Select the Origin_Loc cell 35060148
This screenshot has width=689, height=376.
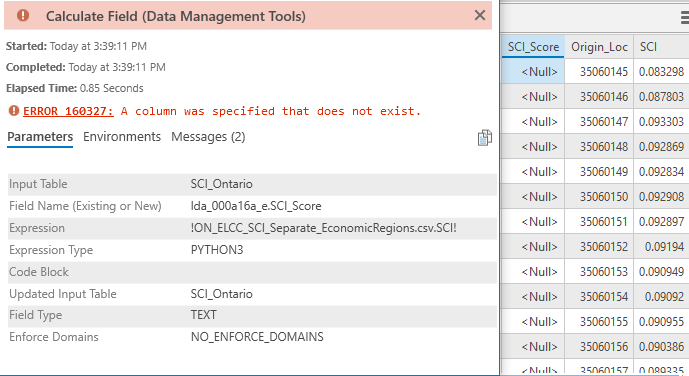click(x=599, y=147)
